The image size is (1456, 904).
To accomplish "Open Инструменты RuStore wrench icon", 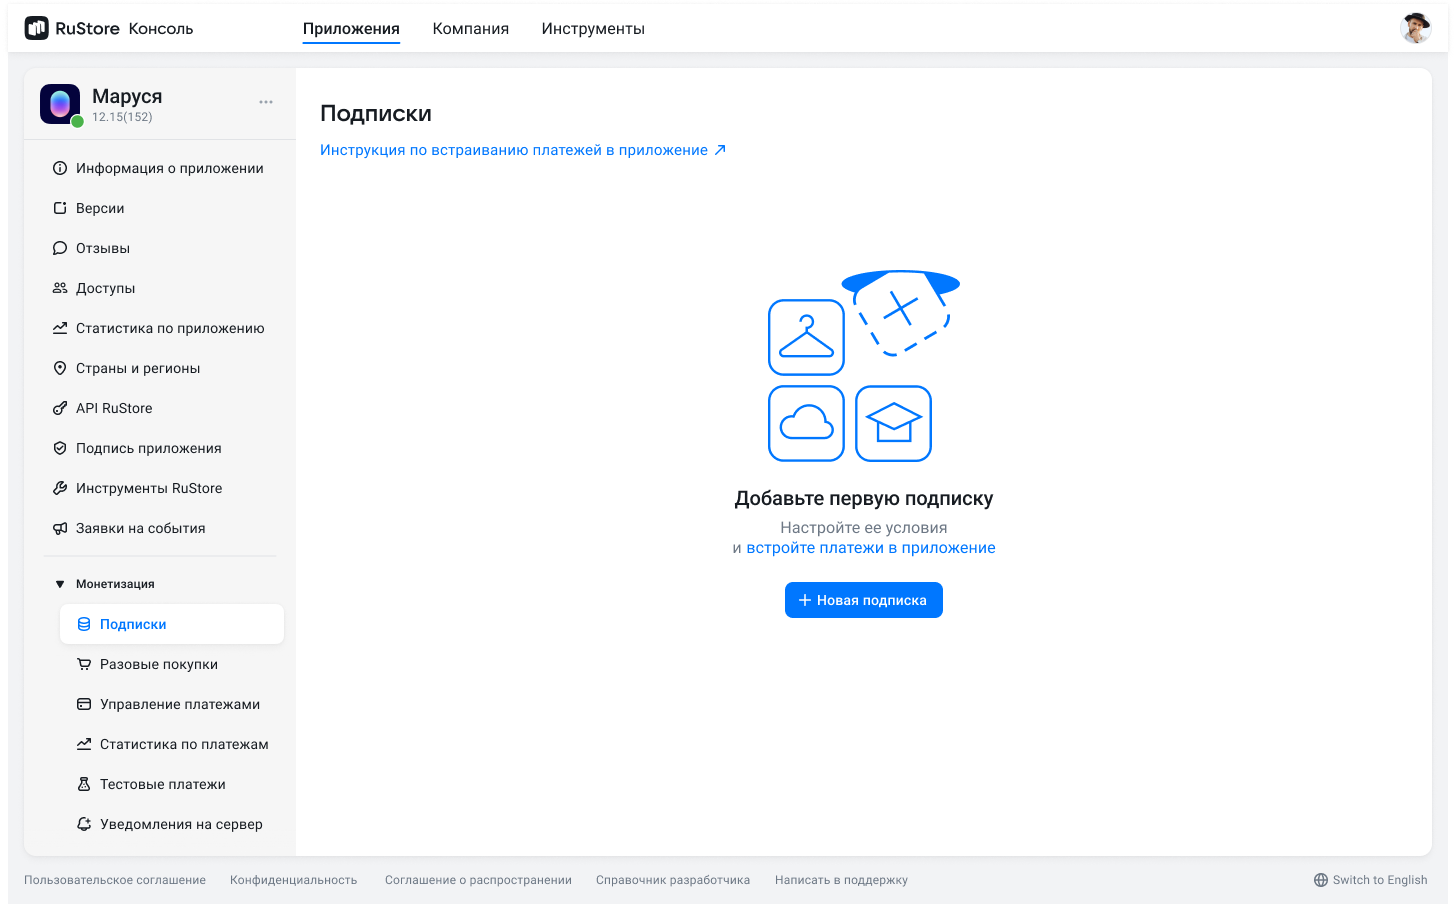I will pos(60,487).
